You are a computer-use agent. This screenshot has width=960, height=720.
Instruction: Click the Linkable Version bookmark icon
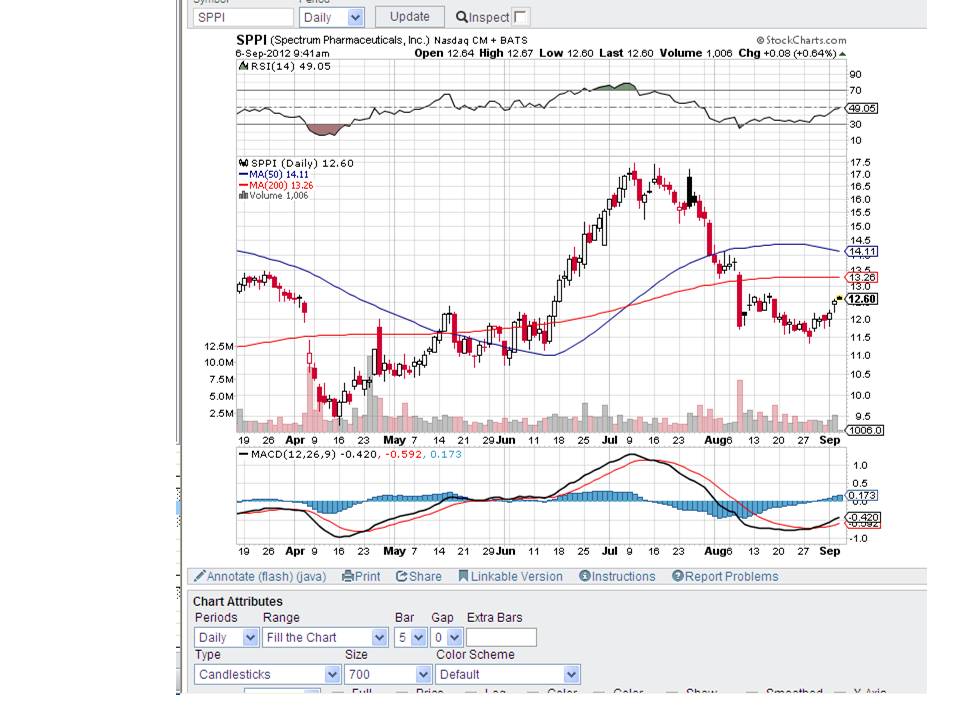point(464,577)
